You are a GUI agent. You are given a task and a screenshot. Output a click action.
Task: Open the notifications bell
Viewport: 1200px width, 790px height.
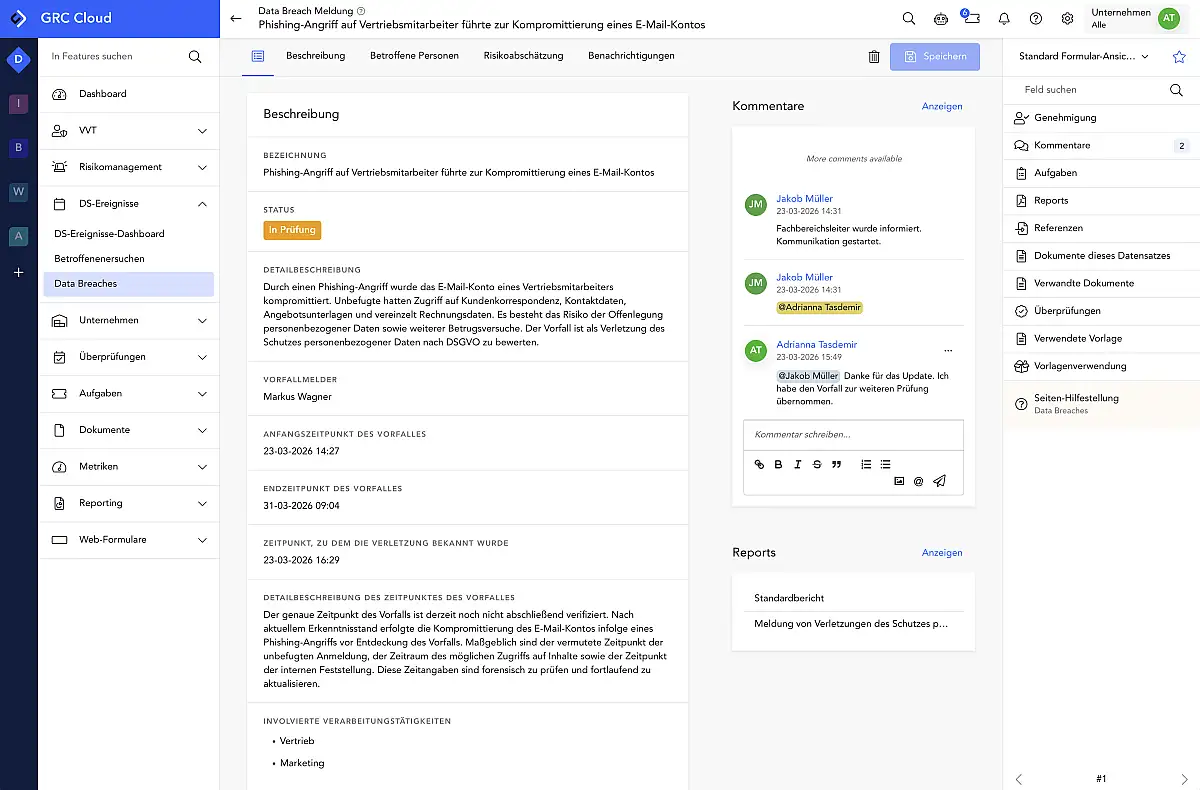[1004, 18]
